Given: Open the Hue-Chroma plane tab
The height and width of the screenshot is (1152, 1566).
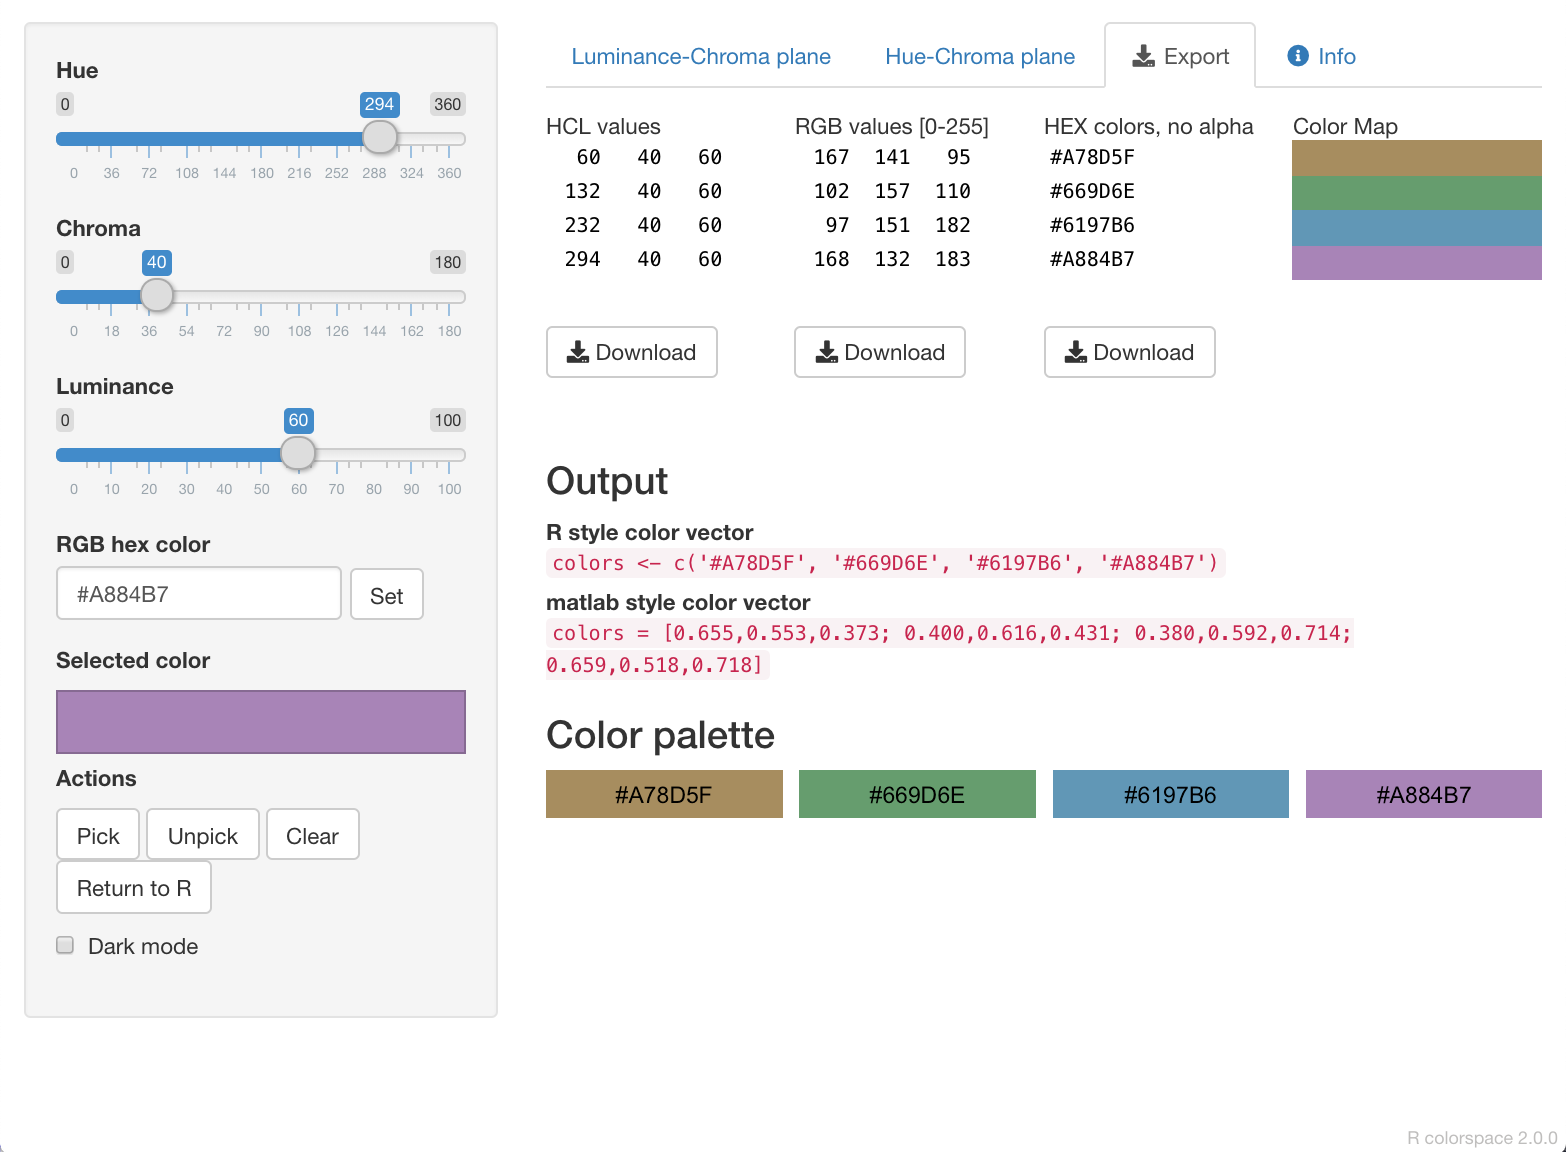Looking at the screenshot, I should [x=979, y=56].
